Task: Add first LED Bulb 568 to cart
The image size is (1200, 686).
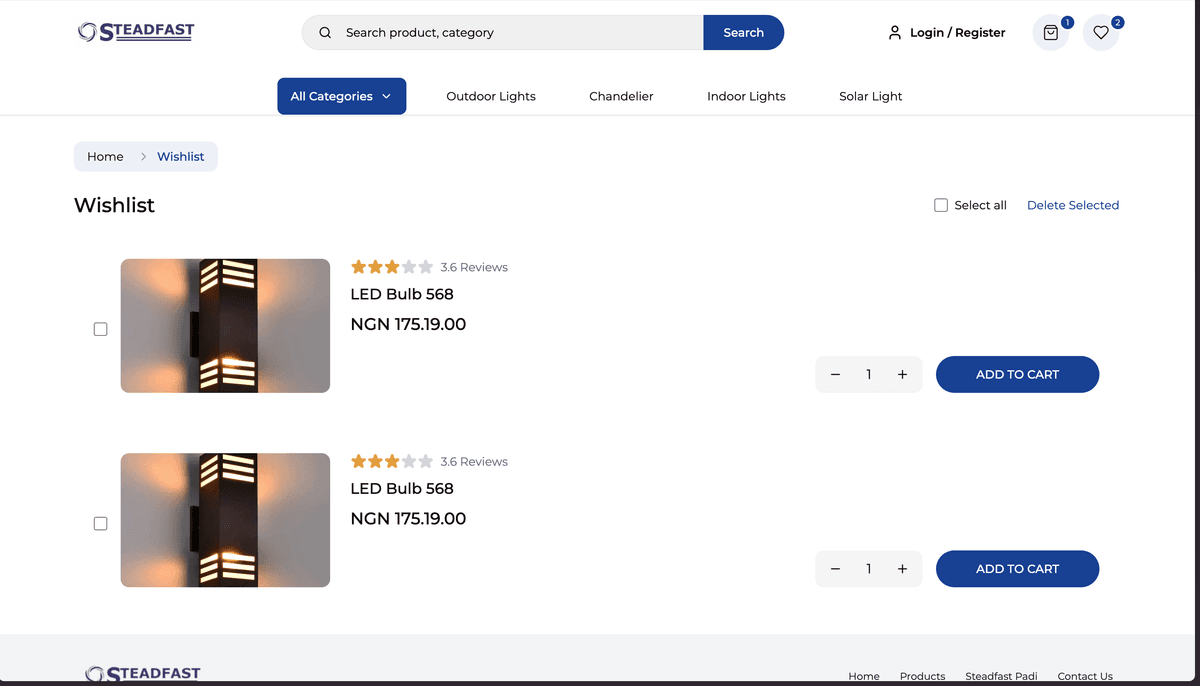Action: [x=1017, y=374]
